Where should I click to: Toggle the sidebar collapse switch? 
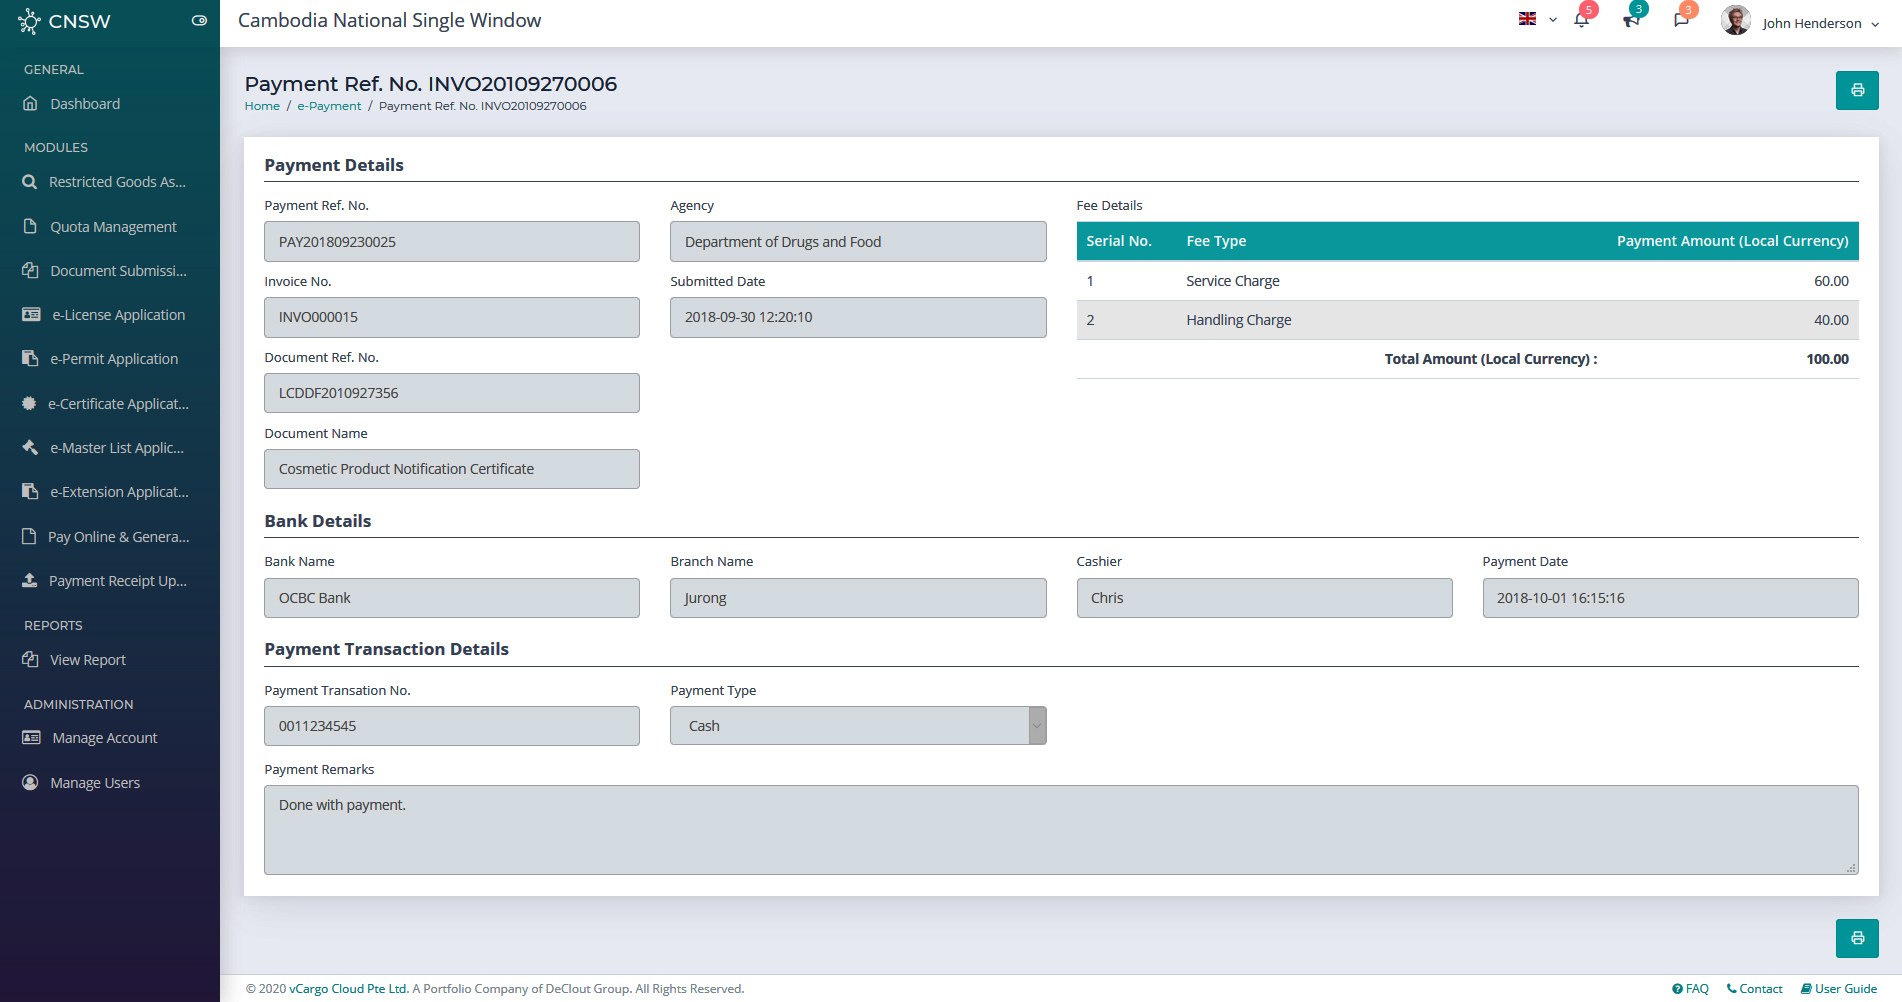pos(199,21)
